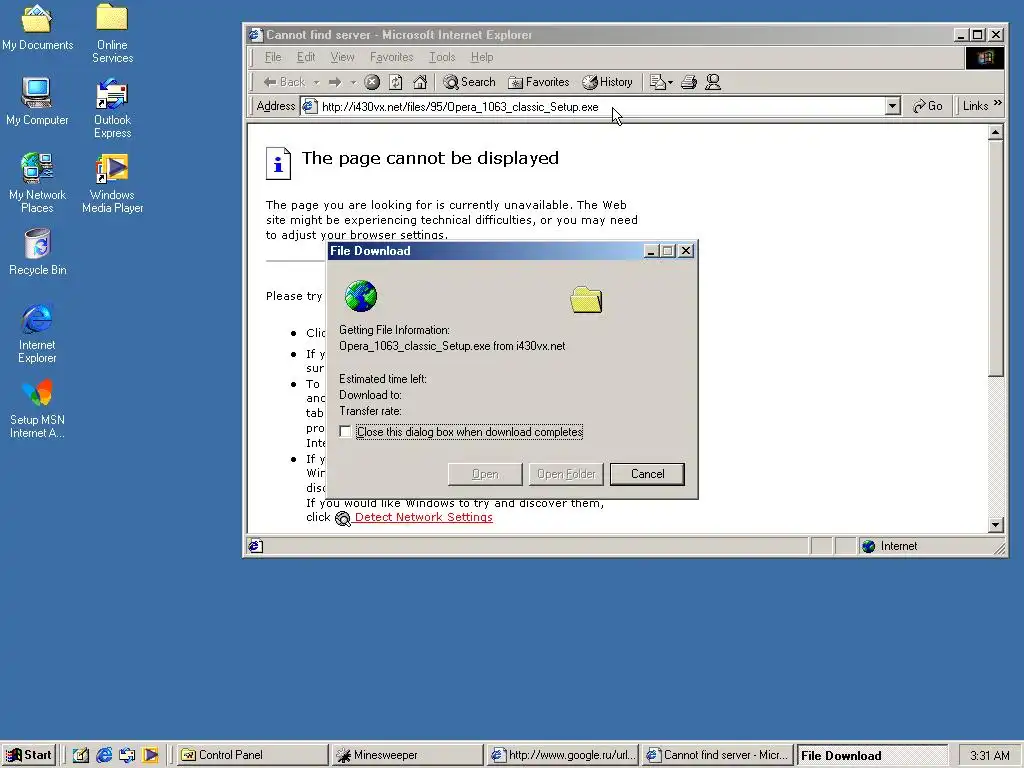Click the 3:31 AM system clock
The width and height of the screenshot is (1024, 768).
(x=989, y=756)
